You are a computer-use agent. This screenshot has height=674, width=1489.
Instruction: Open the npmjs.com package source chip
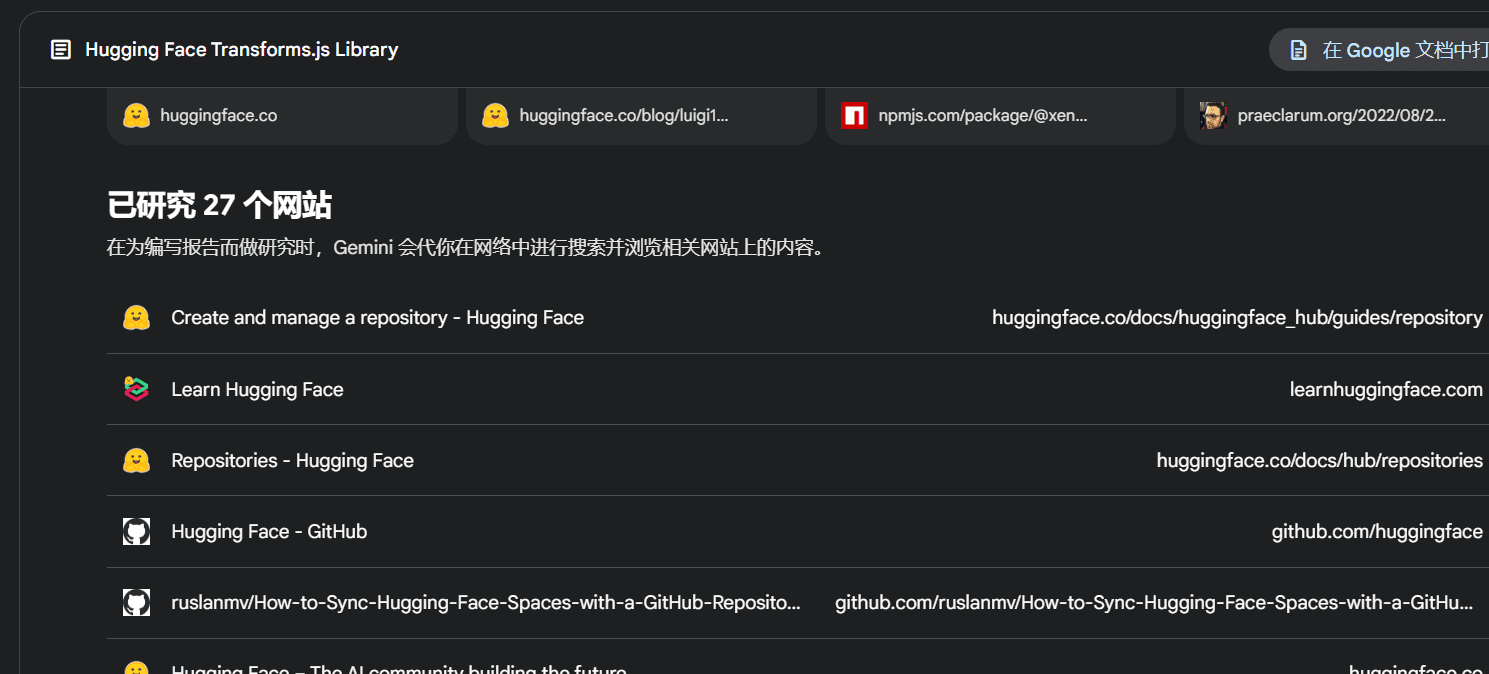[1000, 116]
